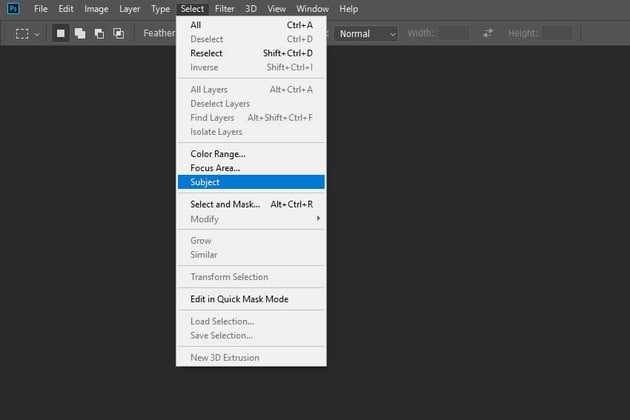Open the Filter menu

(x=225, y=9)
